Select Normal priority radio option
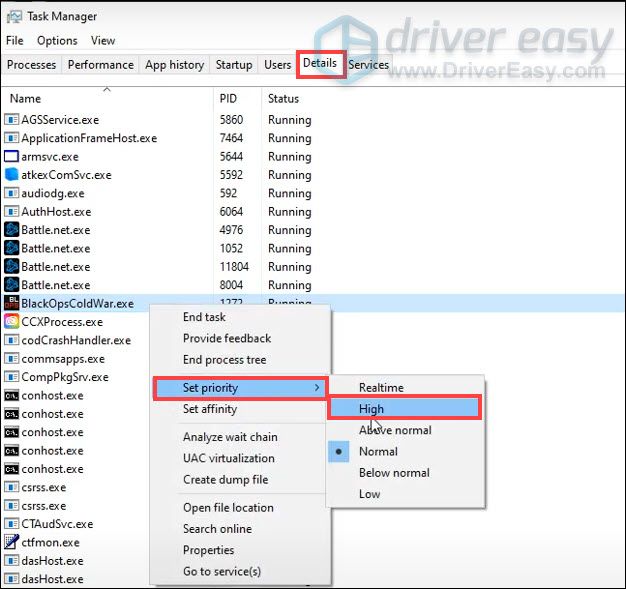The width and height of the screenshot is (626, 589). (378, 451)
